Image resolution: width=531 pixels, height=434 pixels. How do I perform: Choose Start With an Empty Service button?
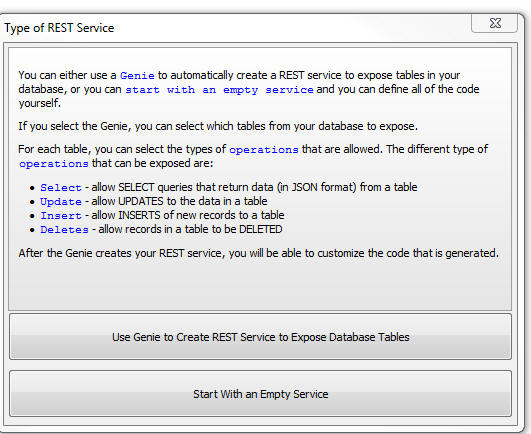coord(260,394)
